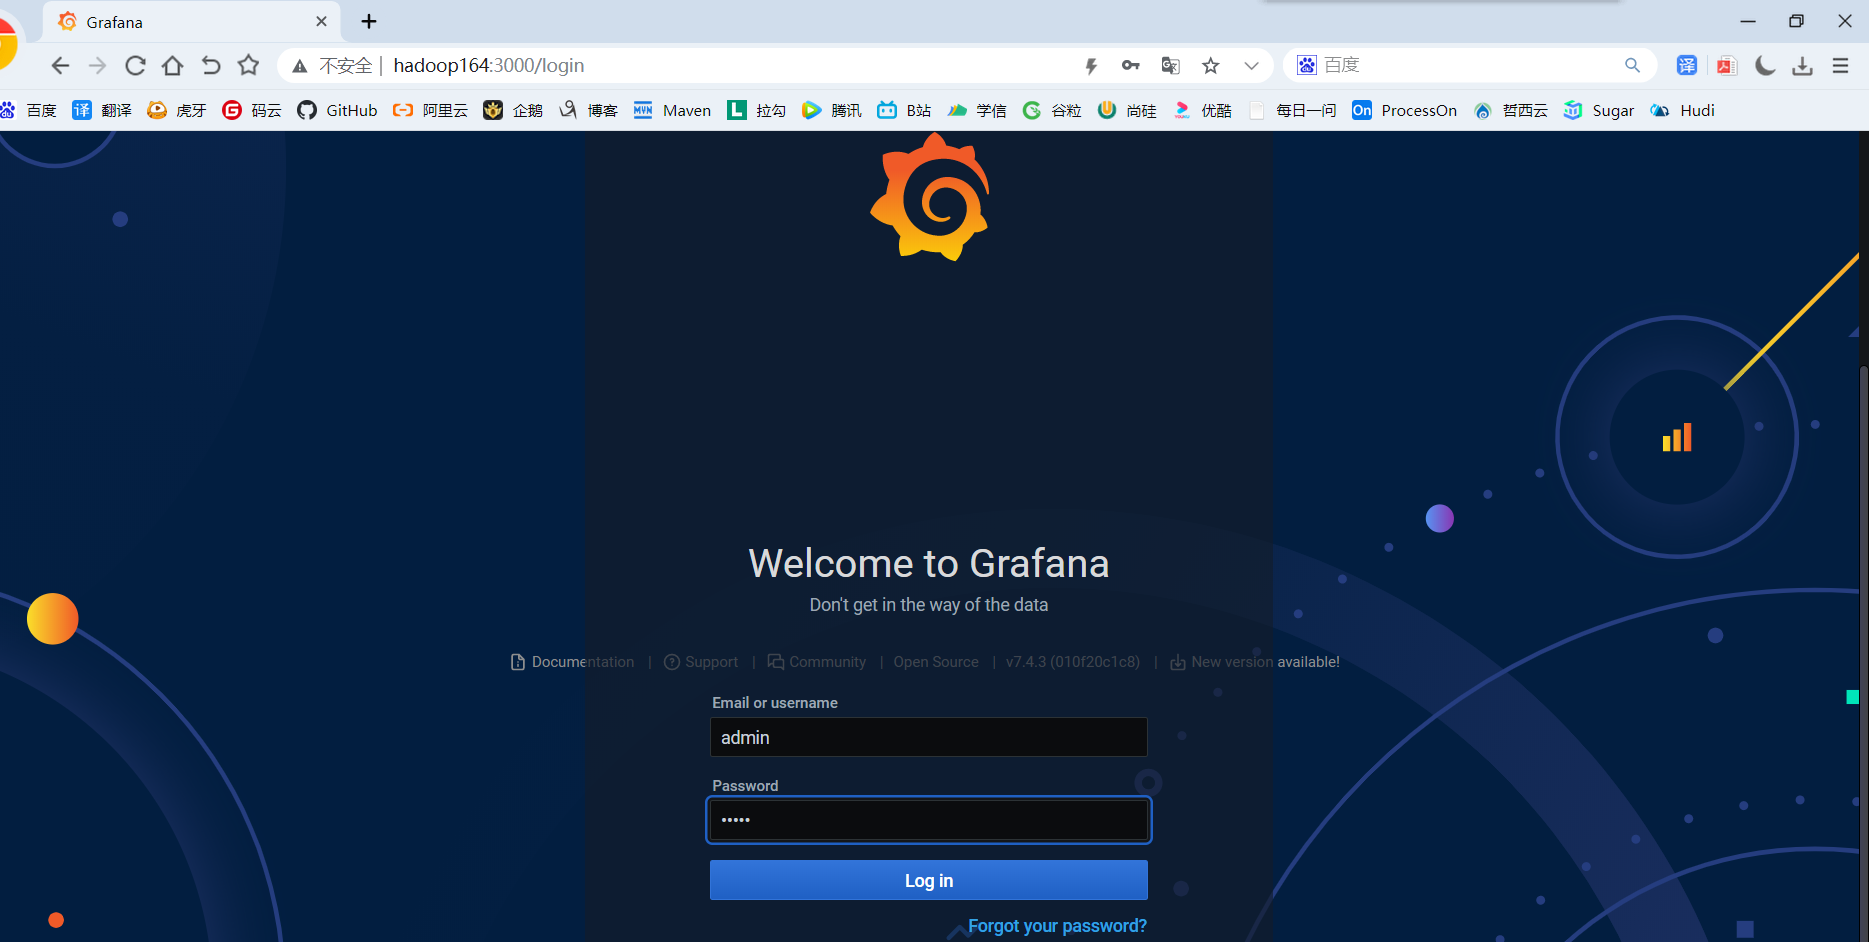Open the 拉勾 bookmark
The height and width of the screenshot is (942, 1869).
(757, 110)
